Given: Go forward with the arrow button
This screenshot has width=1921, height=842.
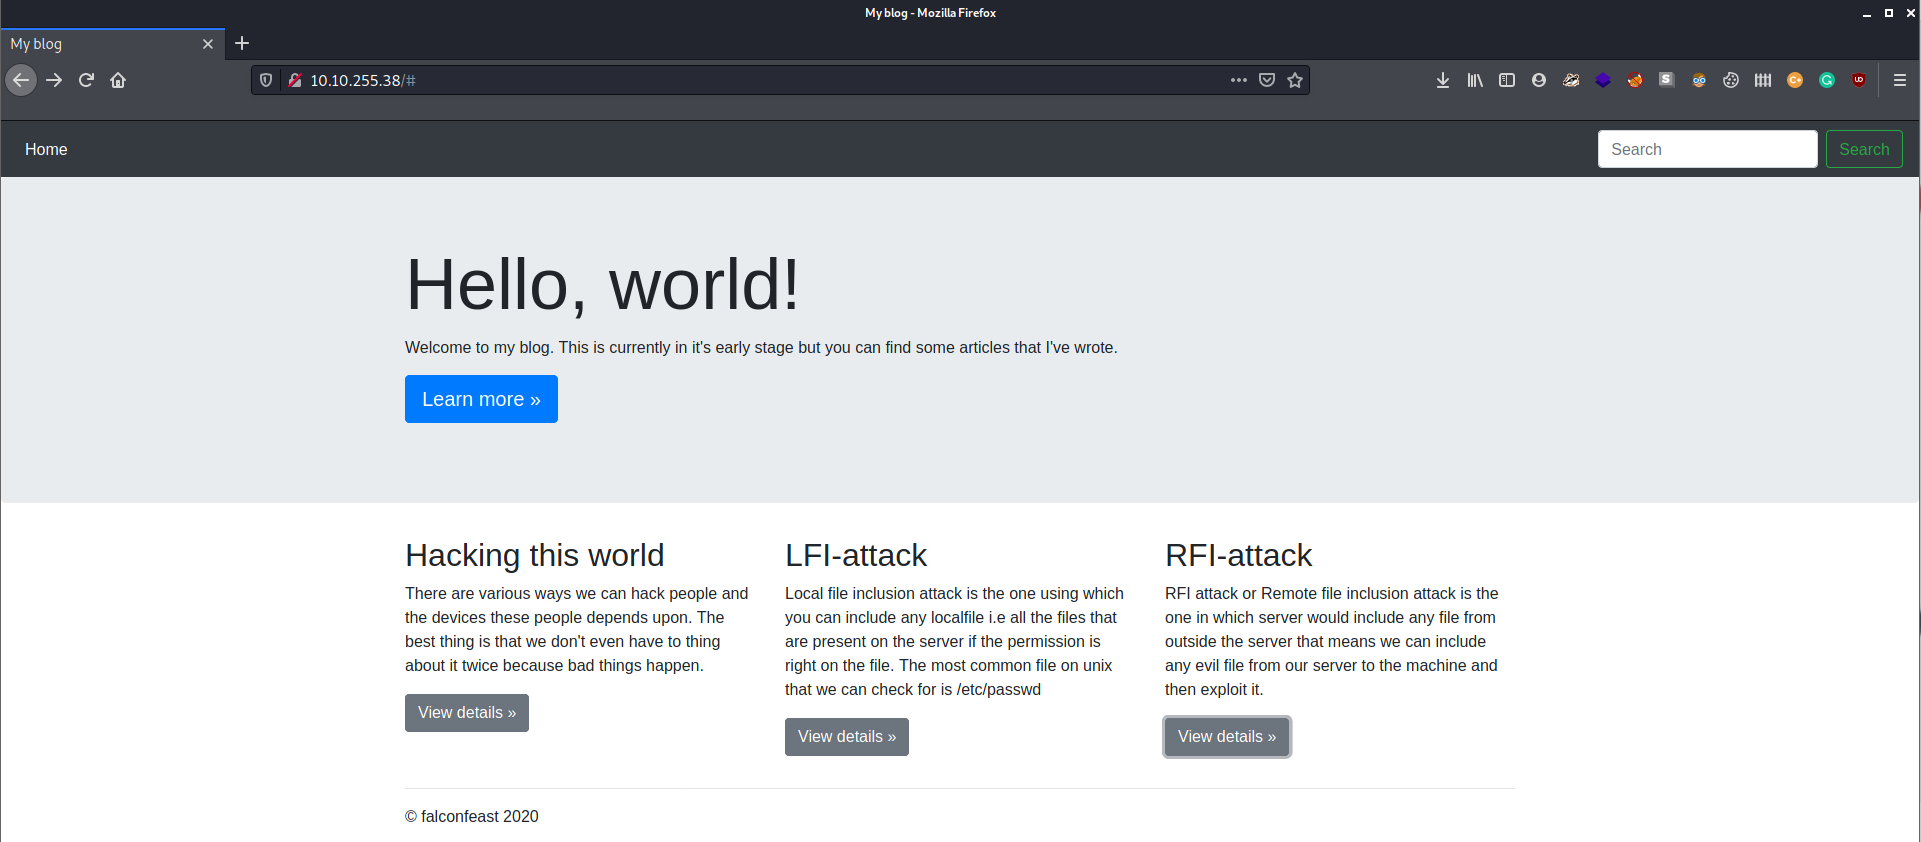Looking at the screenshot, I should click(54, 80).
